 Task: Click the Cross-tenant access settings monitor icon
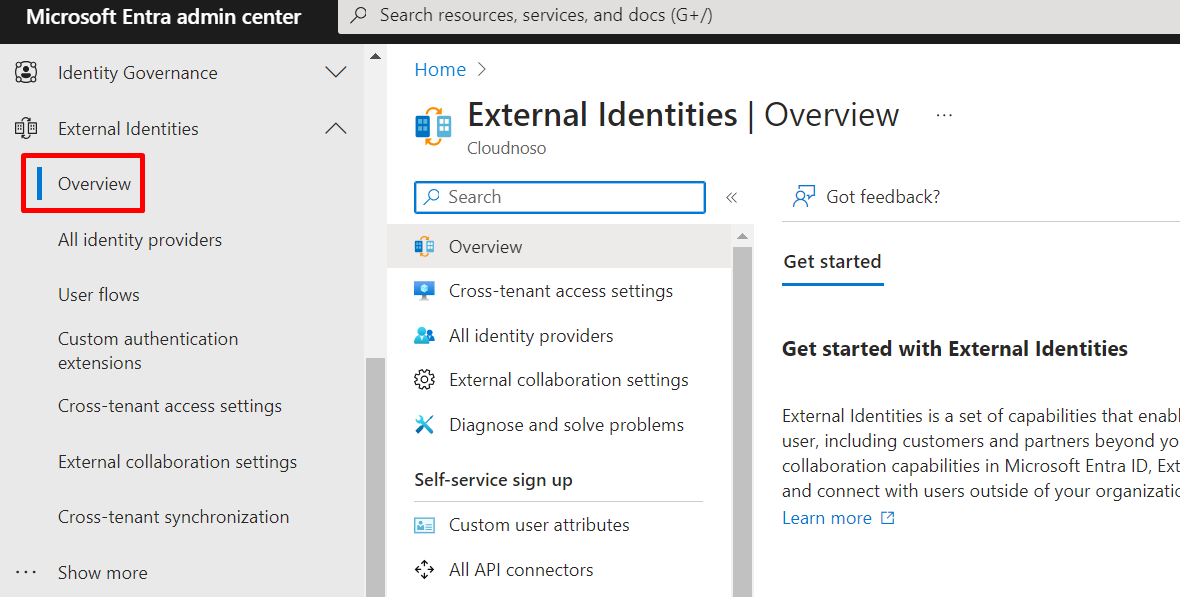coord(425,291)
